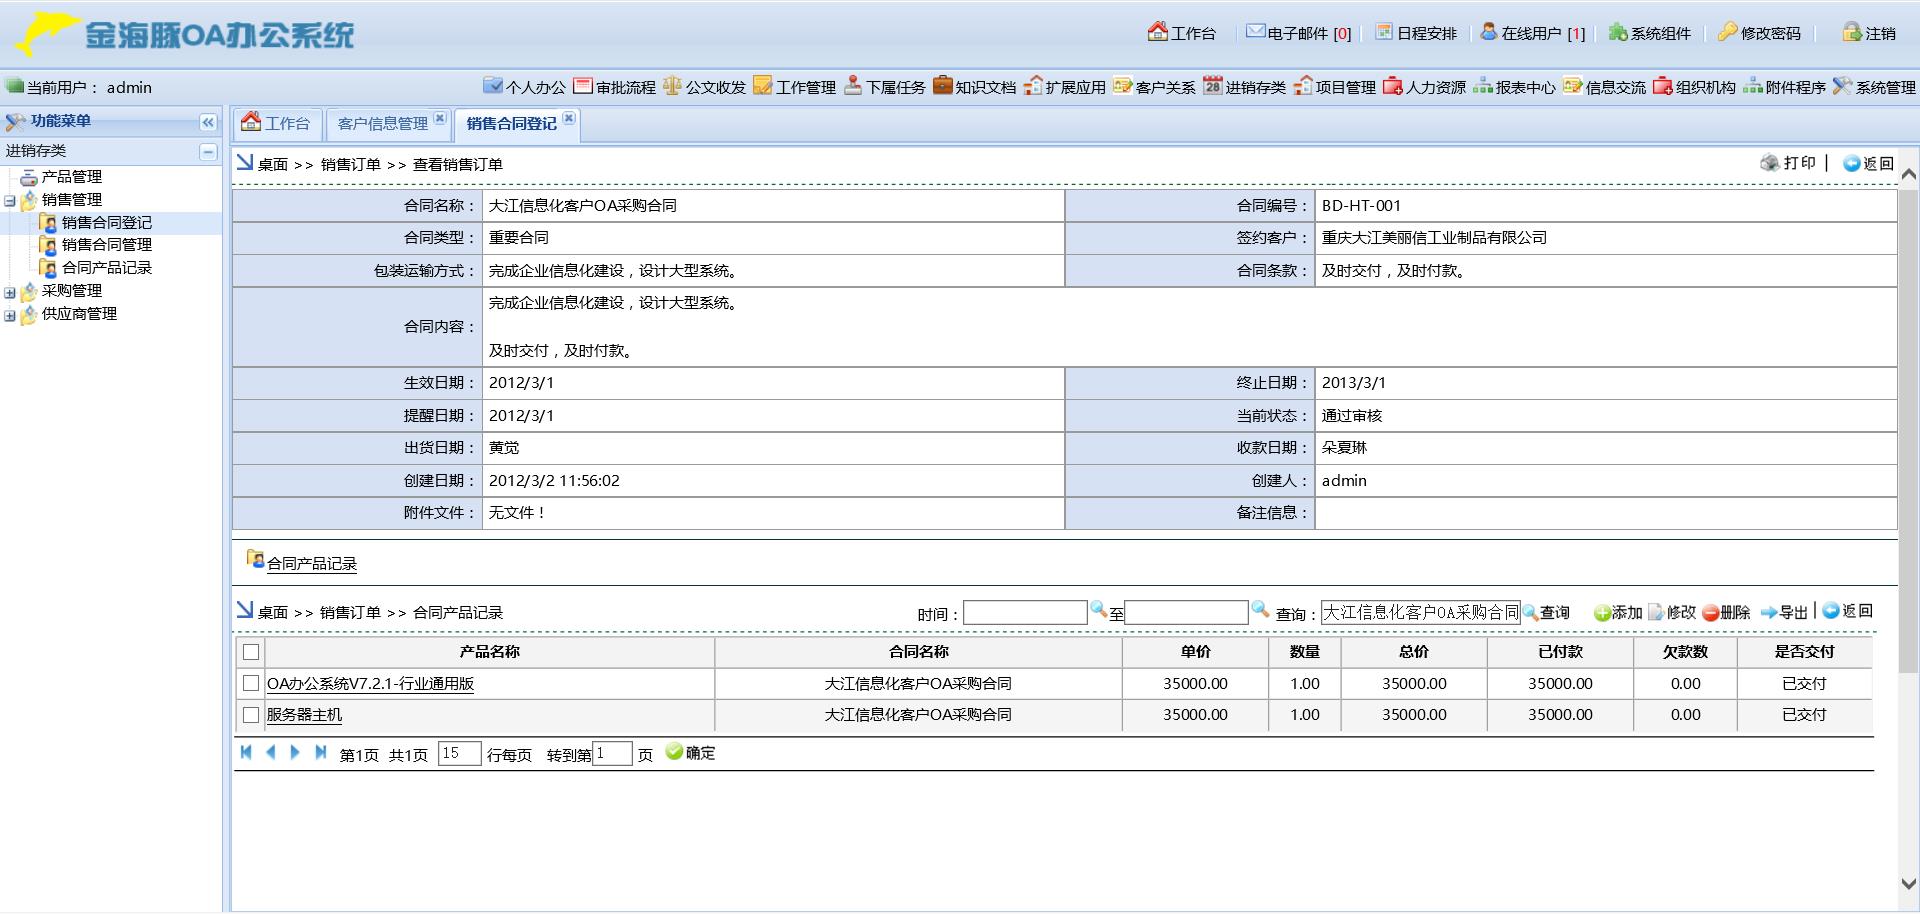Image resolution: width=1920 pixels, height=914 pixels.
Task: Open 电子邮件 mailbox in the header
Action: 1298,33
